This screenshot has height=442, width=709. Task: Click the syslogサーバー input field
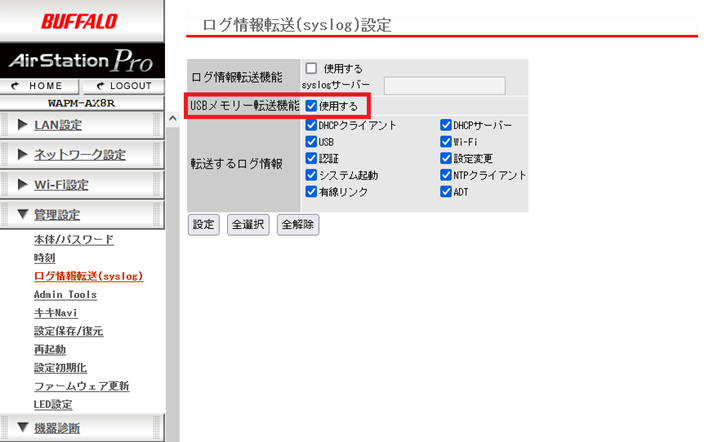coord(444,85)
